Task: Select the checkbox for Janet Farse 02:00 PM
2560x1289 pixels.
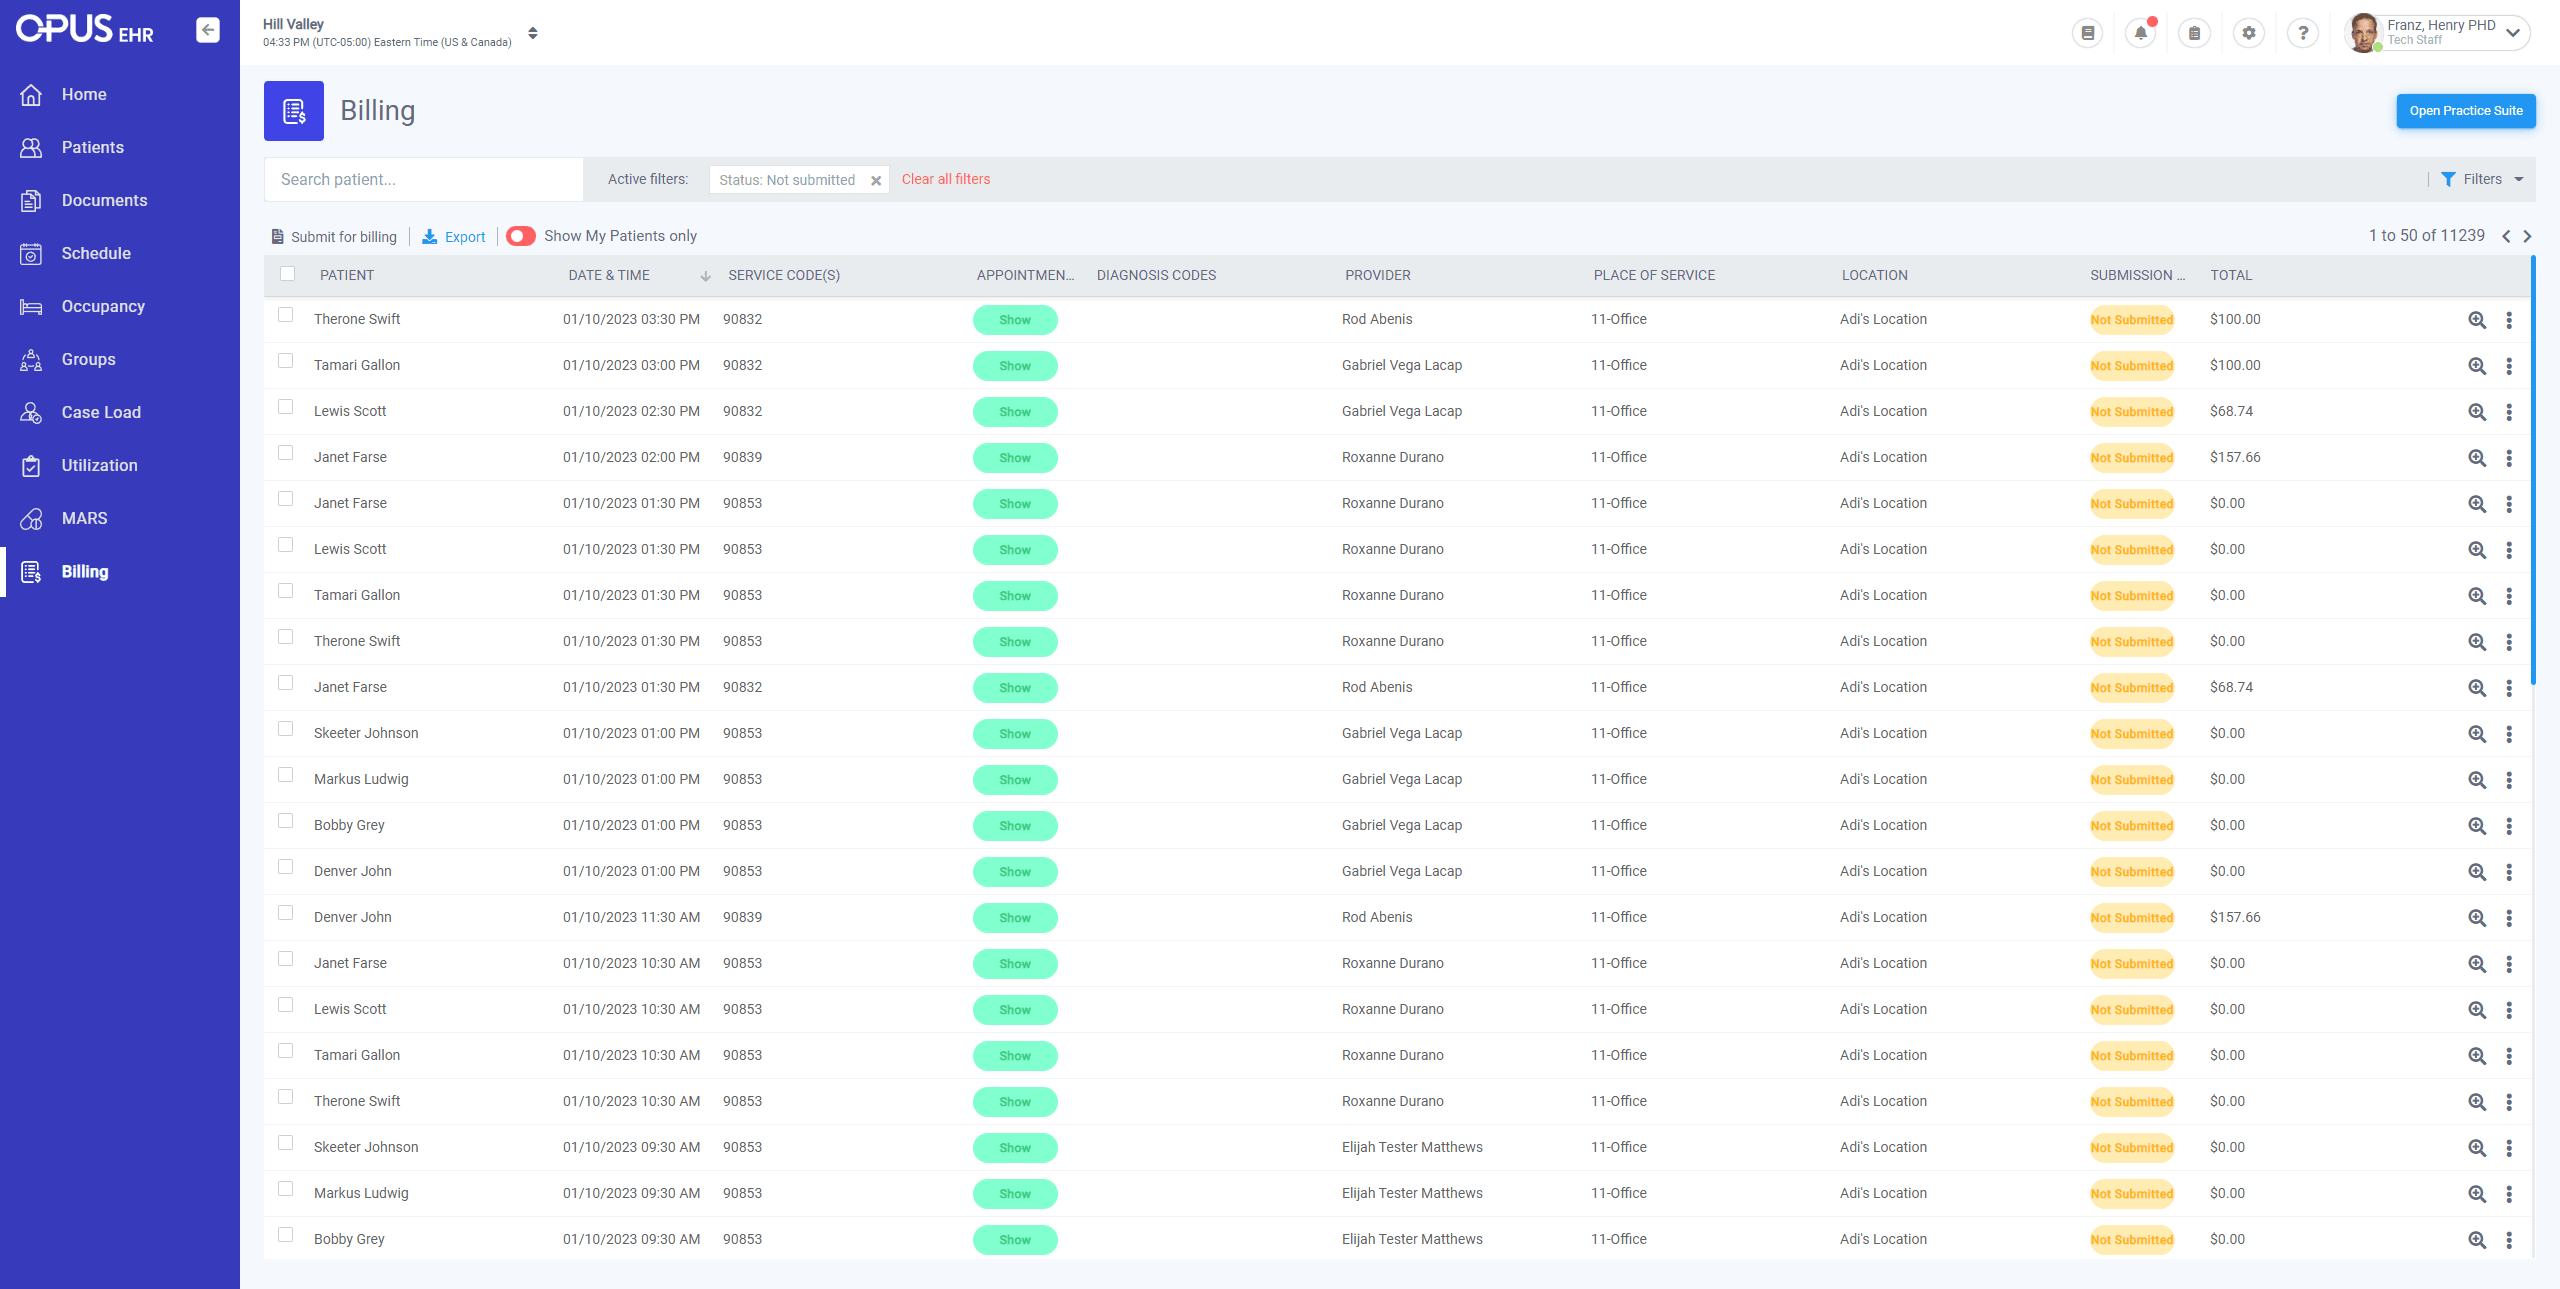Action: (x=286, y=453)
